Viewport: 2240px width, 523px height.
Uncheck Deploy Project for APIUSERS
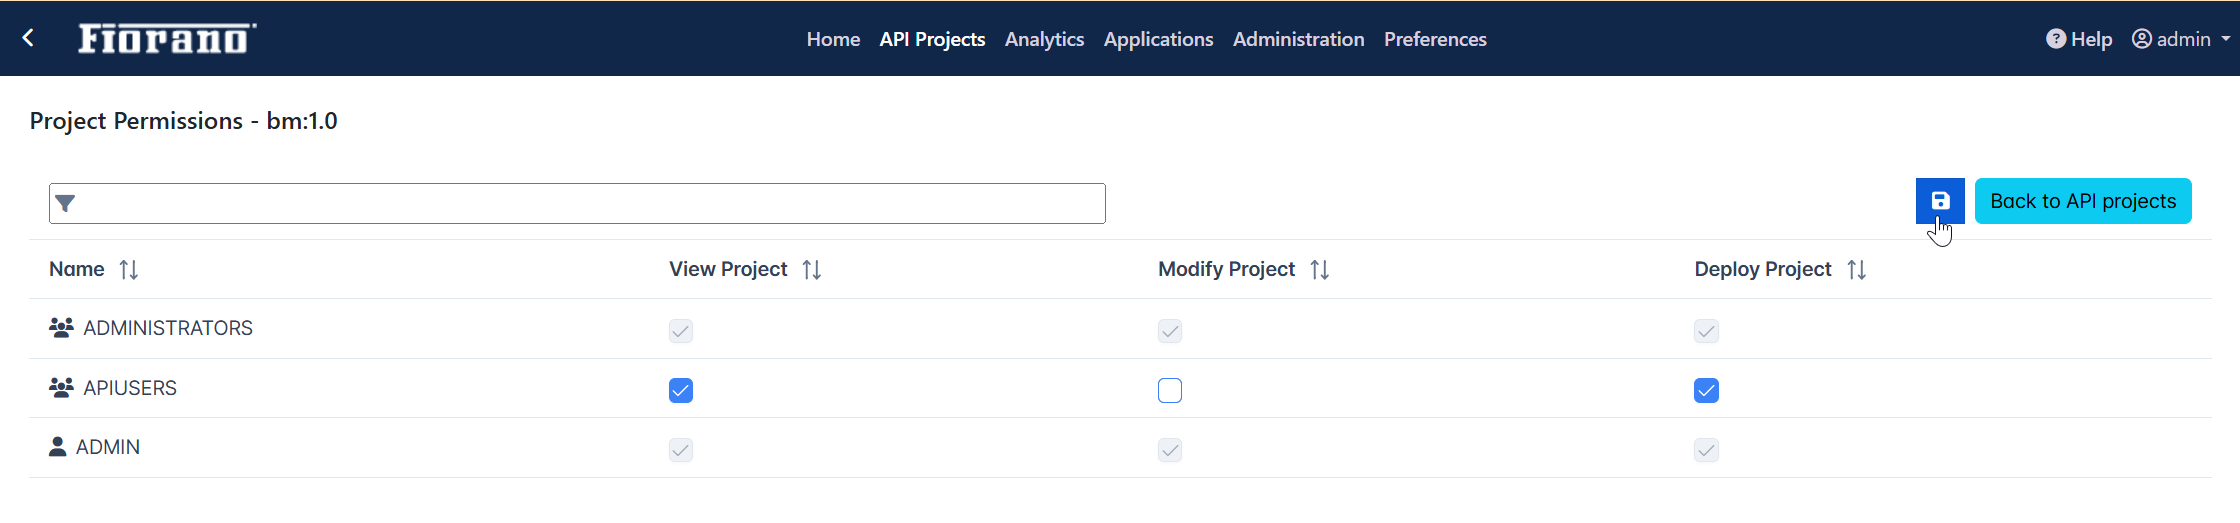point(1707,390)
